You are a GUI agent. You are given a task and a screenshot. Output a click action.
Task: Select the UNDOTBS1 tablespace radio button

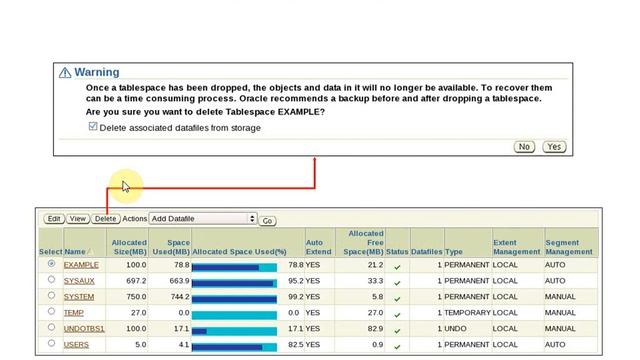pos(51,327)
